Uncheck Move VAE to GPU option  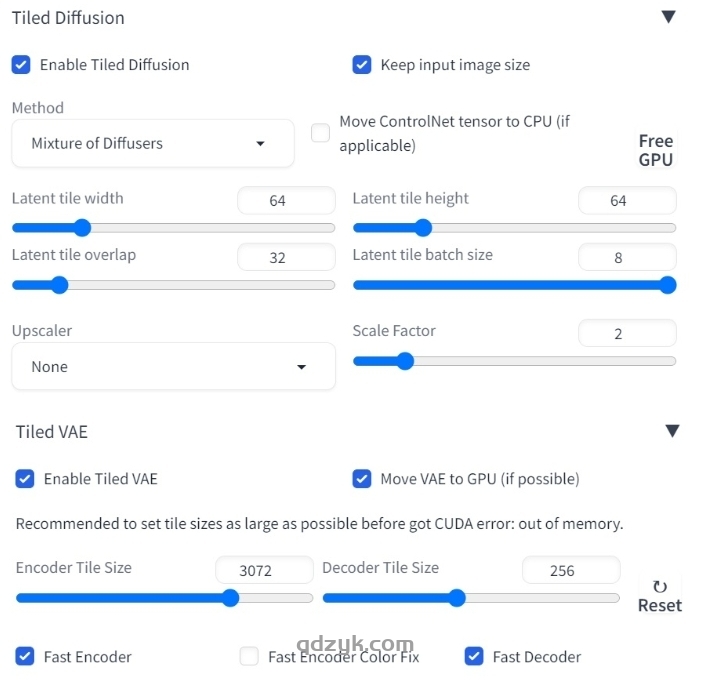[x=362, y=479]
